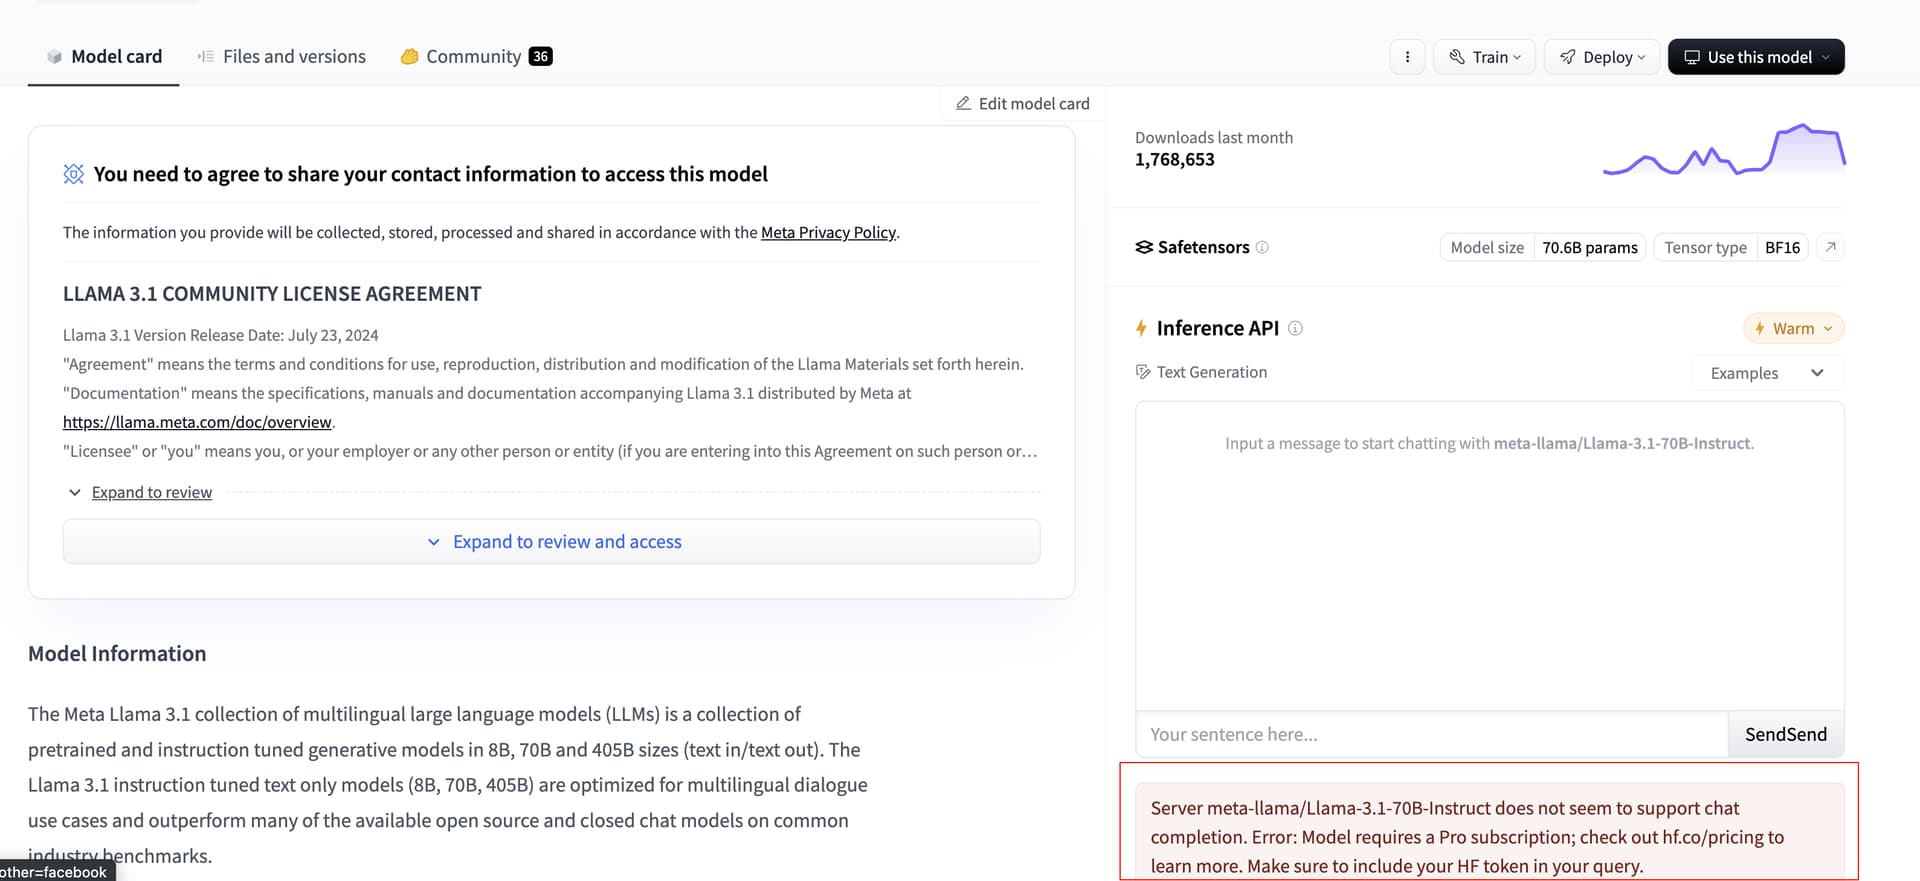Click the monitor icon in Use this model
The image size is (1920, 881).
point(1692,57)
